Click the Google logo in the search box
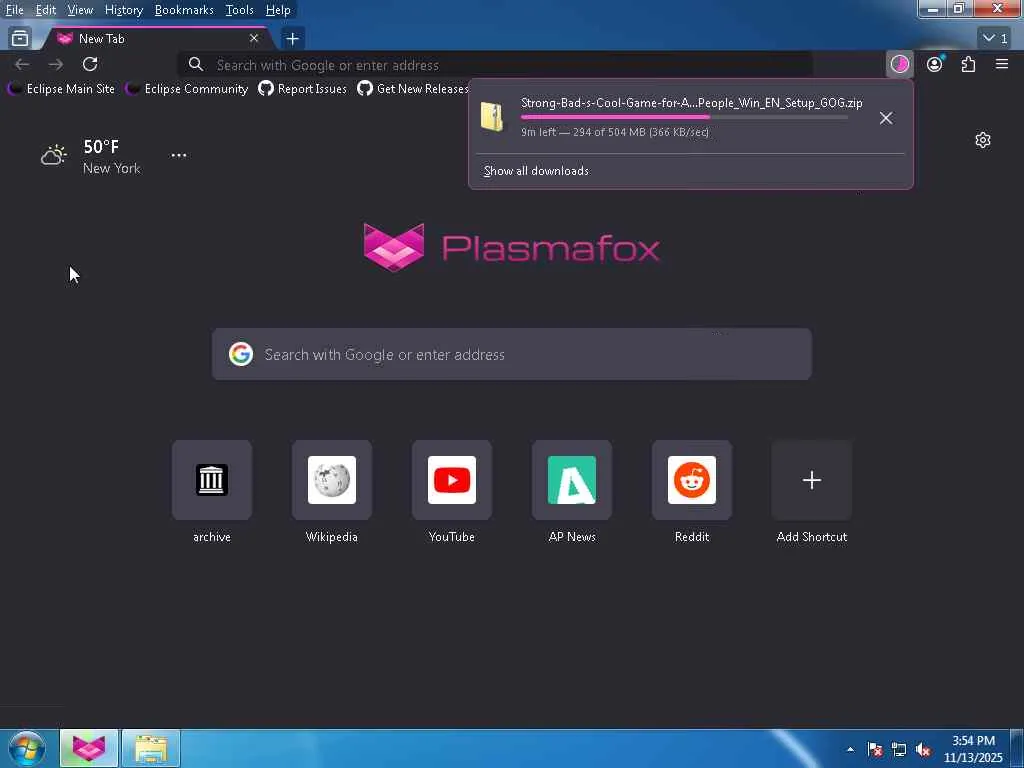Viewport: 1024px width, 768px height. 241,354
